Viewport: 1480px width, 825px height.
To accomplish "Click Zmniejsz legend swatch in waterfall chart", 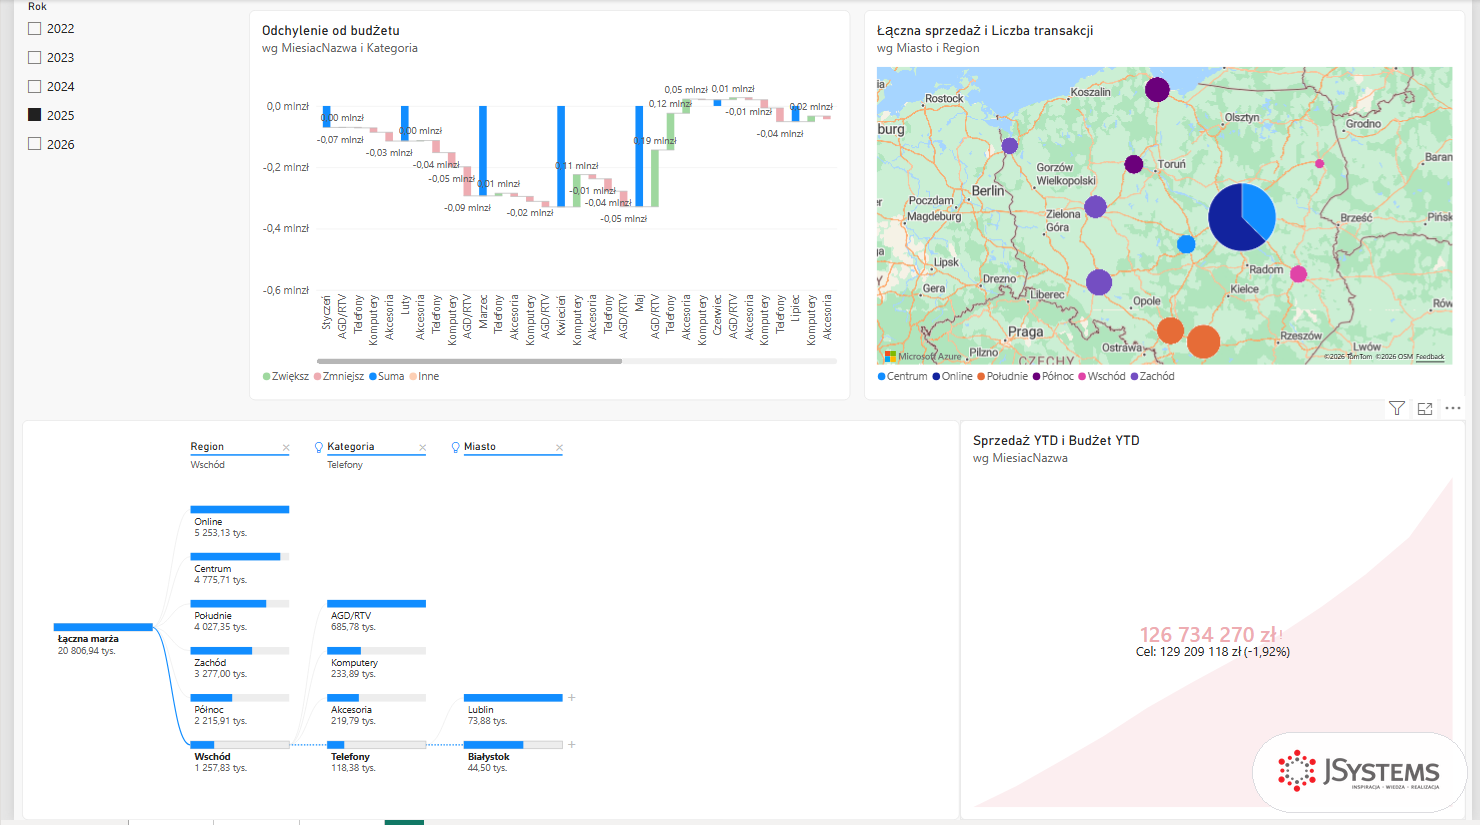I will pos(318,377).
